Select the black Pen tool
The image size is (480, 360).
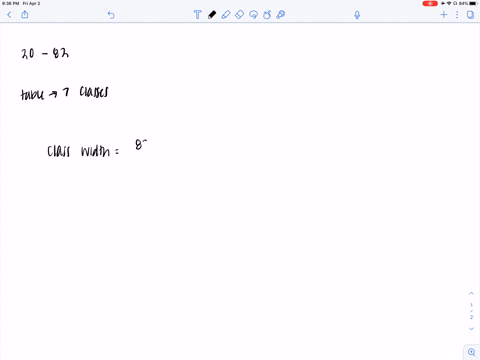(x=212, y=15)
